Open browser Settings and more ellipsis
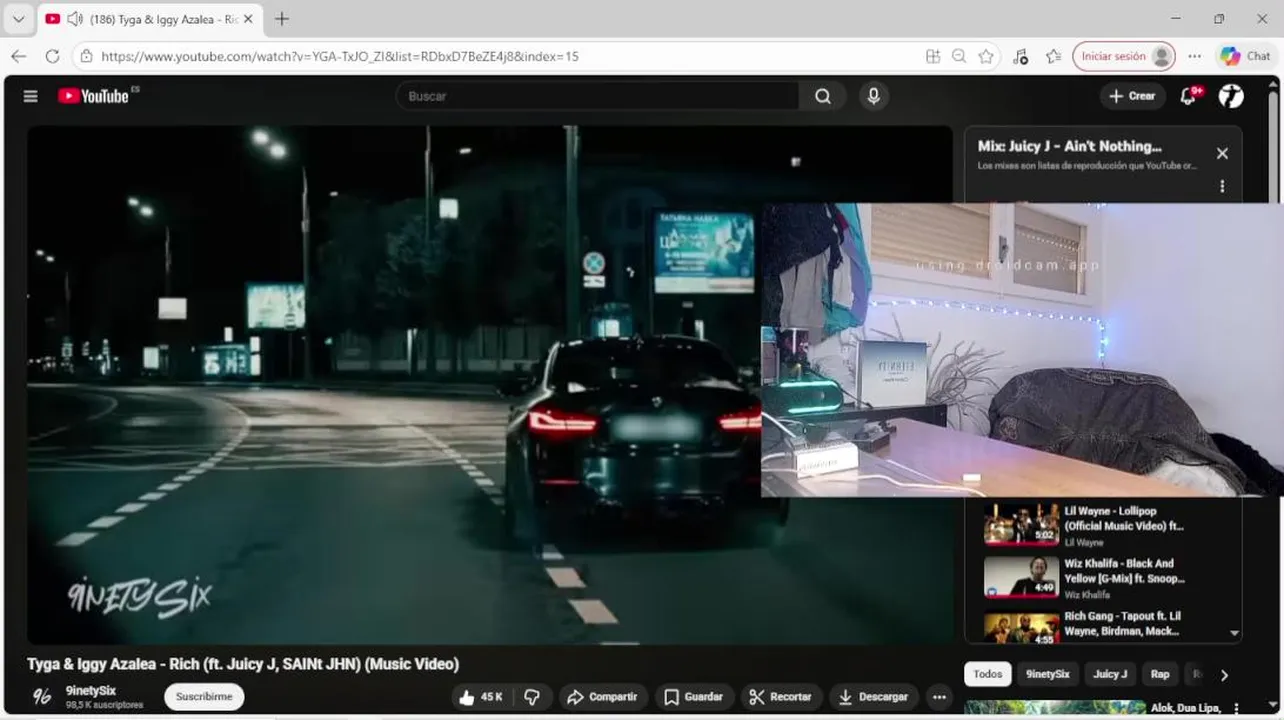Image resolution: width=1284 pixels, height=720 pixels. tap(1194, 56)
